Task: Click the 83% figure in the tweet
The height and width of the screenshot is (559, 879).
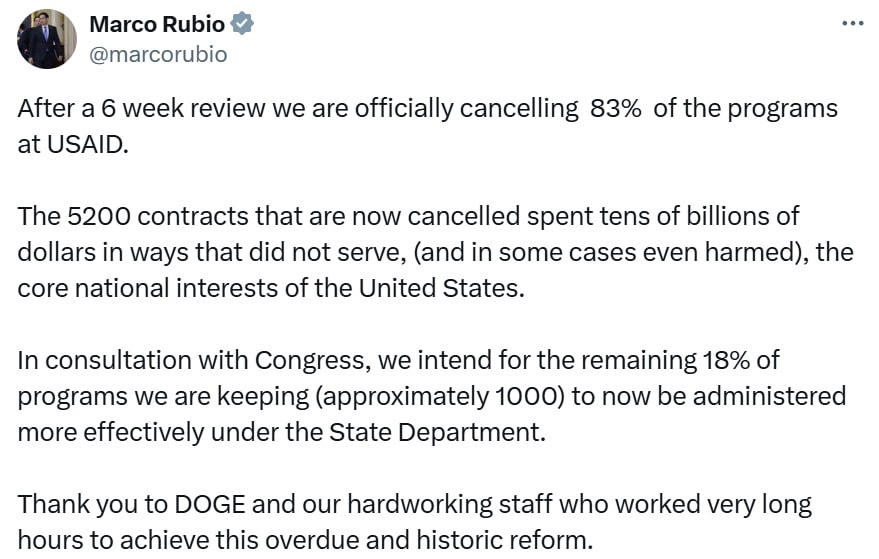Action: click(x=616, y=108)
